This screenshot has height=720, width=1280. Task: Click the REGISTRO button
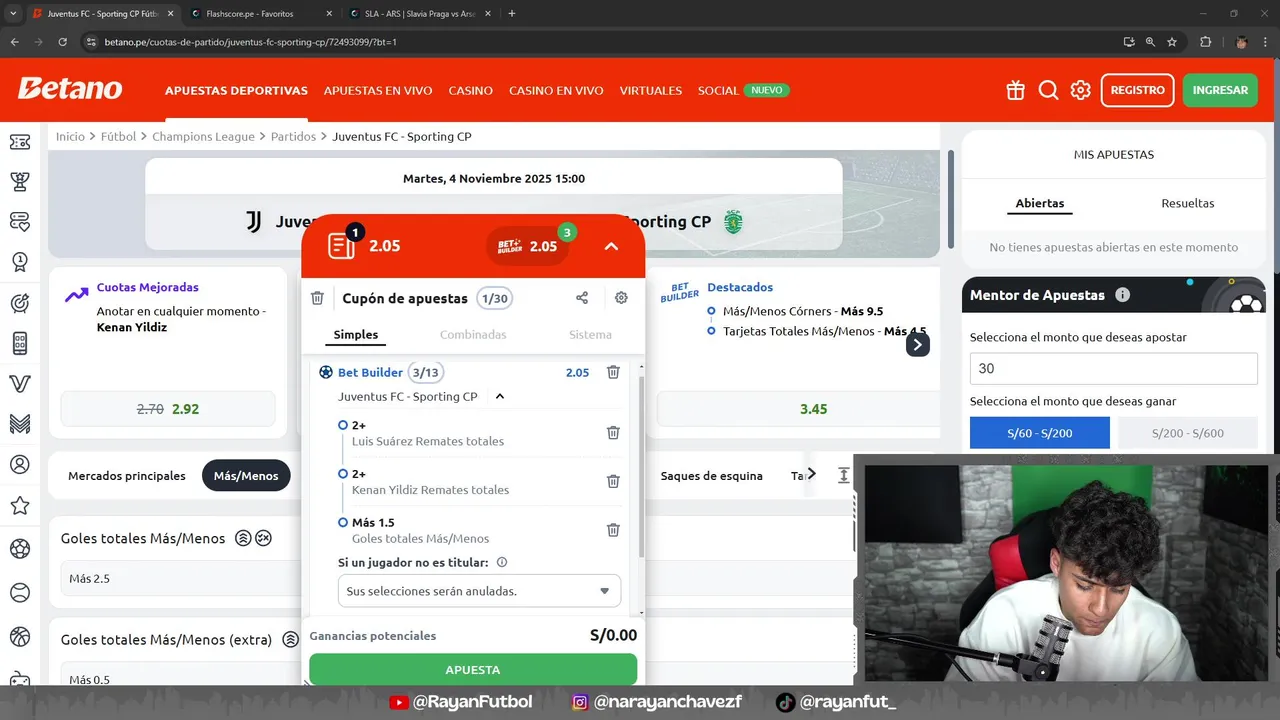(1137, 90)
